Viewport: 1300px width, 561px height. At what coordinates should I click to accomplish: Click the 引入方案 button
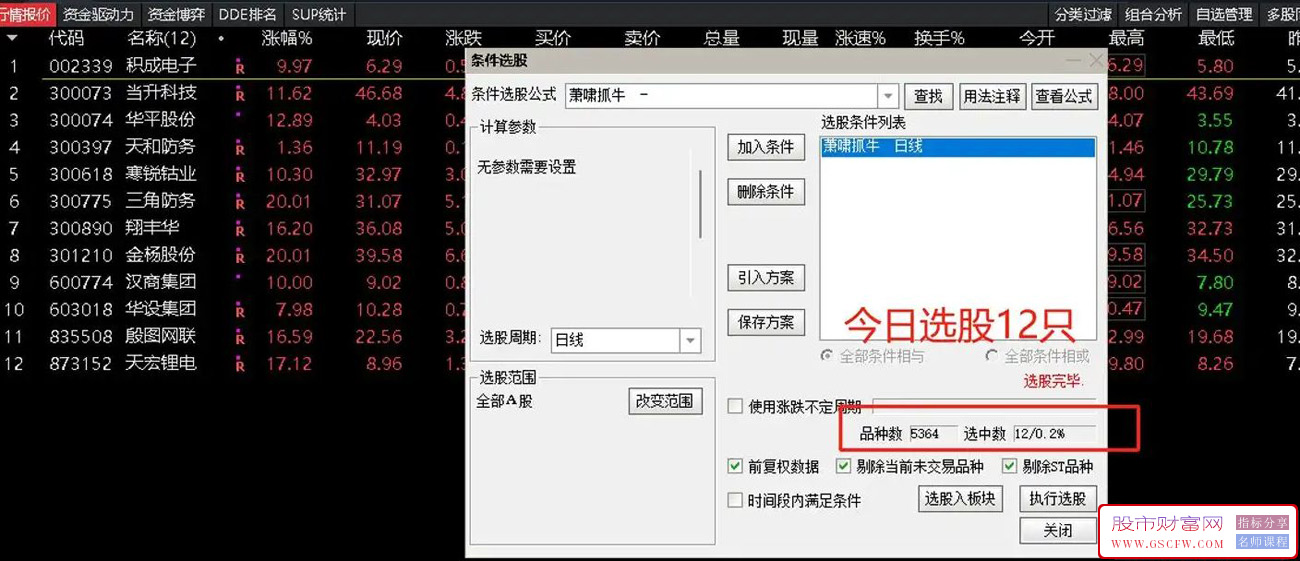click(766, 278)
